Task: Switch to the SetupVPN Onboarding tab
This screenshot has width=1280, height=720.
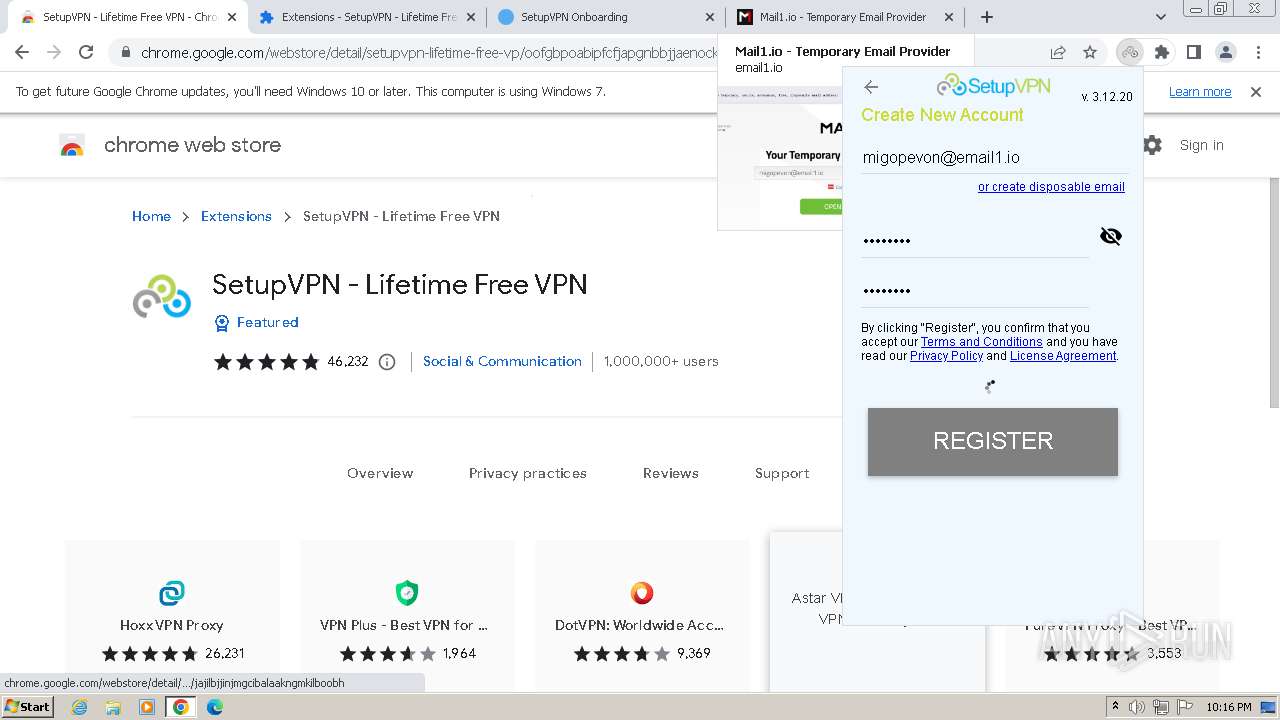Action: [x=605, y=17]
